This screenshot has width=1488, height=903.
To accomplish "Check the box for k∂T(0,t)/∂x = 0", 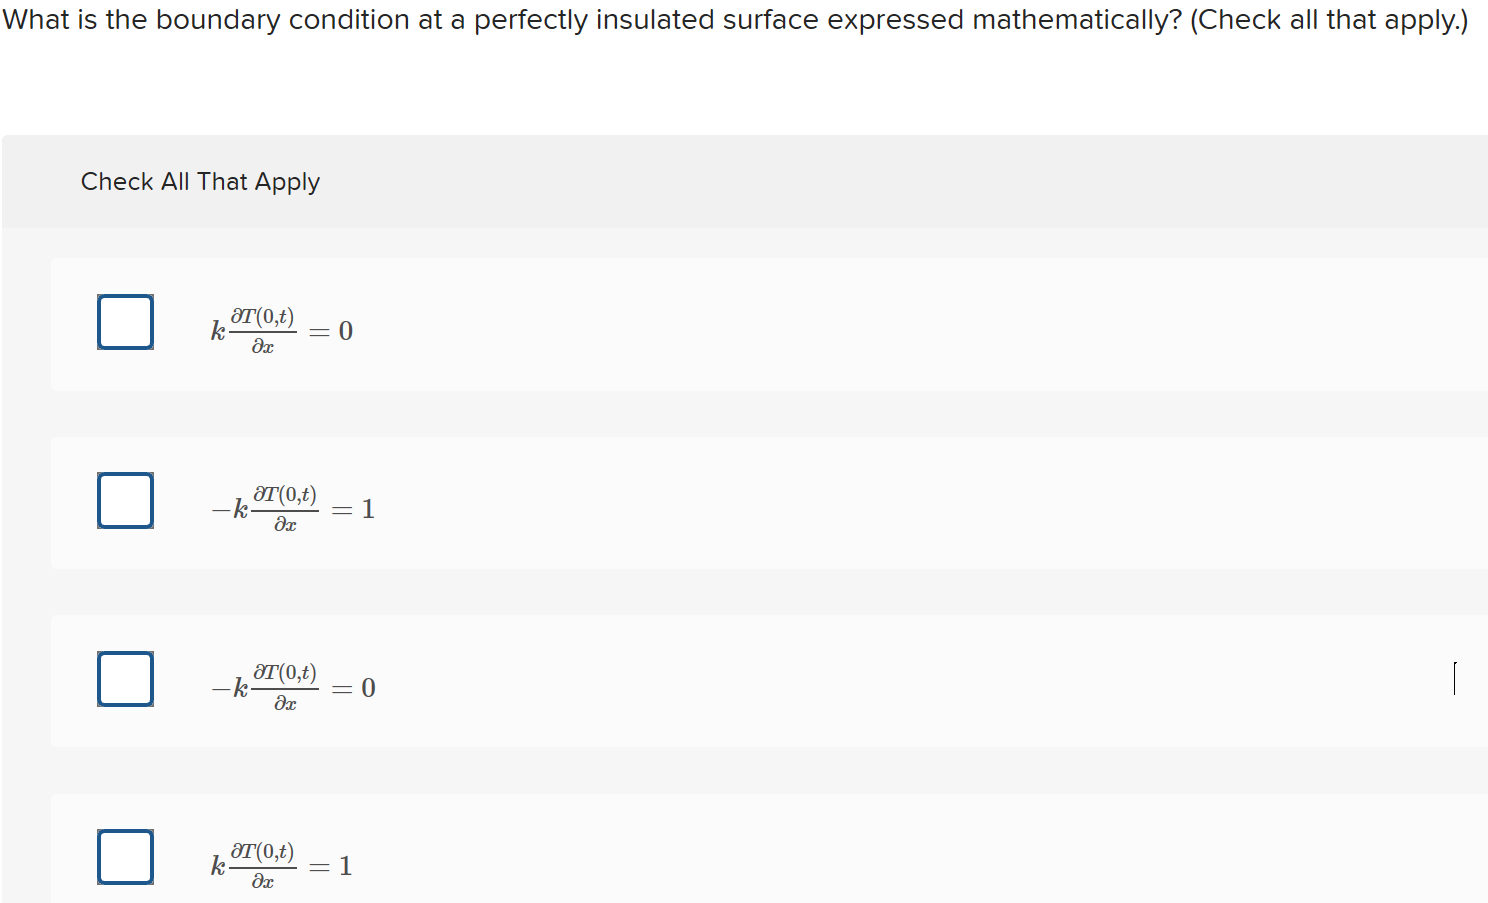I will coord(124,321).
